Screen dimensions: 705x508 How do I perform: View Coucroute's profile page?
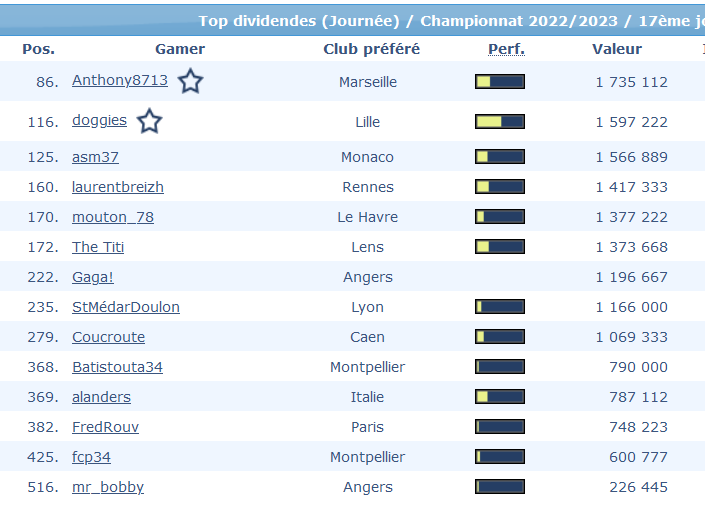coord(108,337)
